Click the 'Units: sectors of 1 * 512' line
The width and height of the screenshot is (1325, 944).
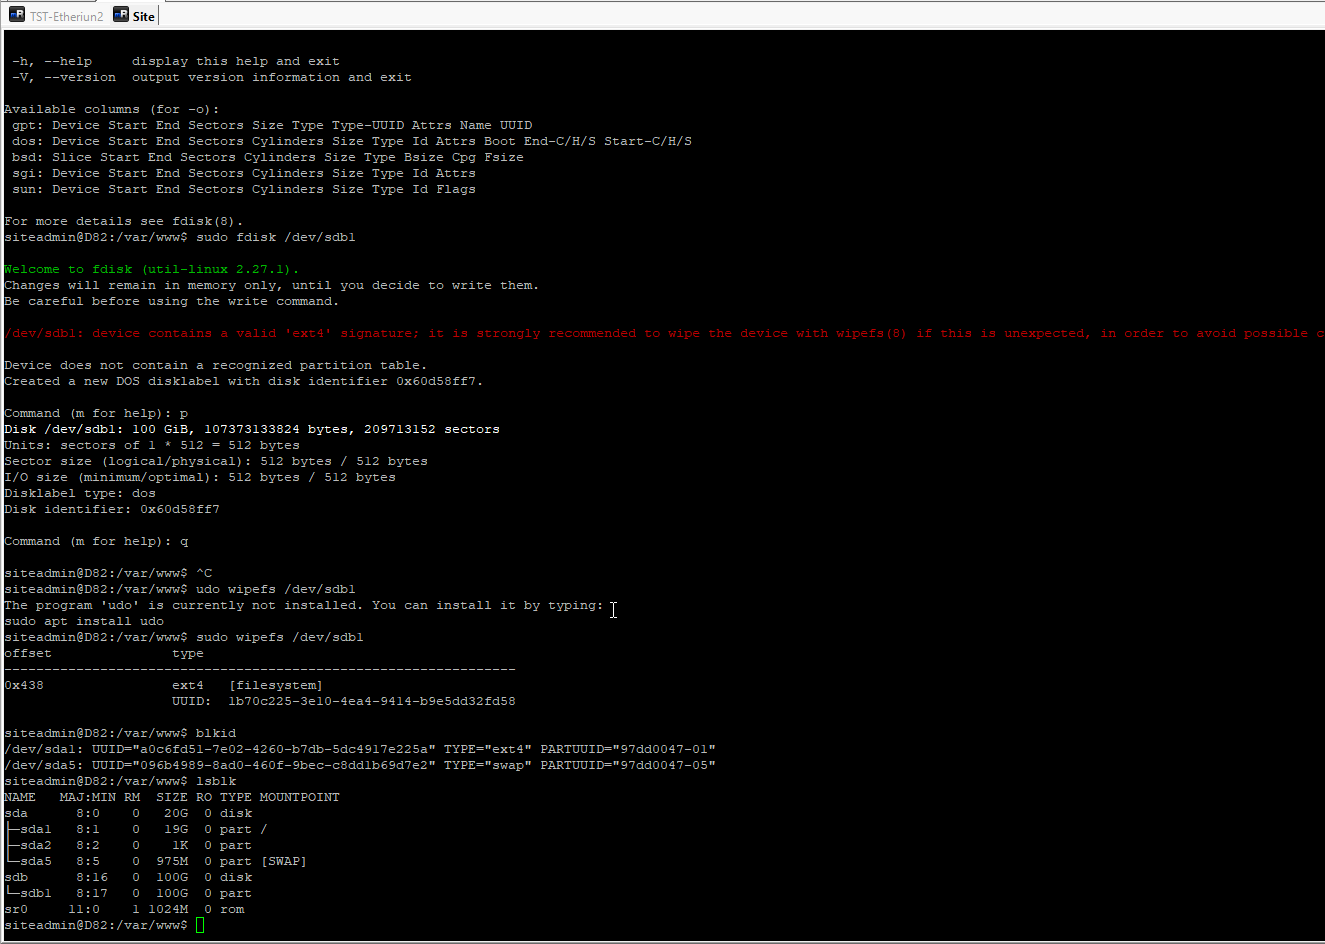(x=152, y=445)
